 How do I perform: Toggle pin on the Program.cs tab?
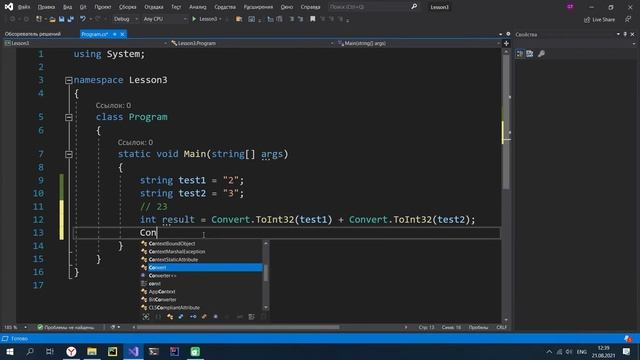[x=115, y=34]
